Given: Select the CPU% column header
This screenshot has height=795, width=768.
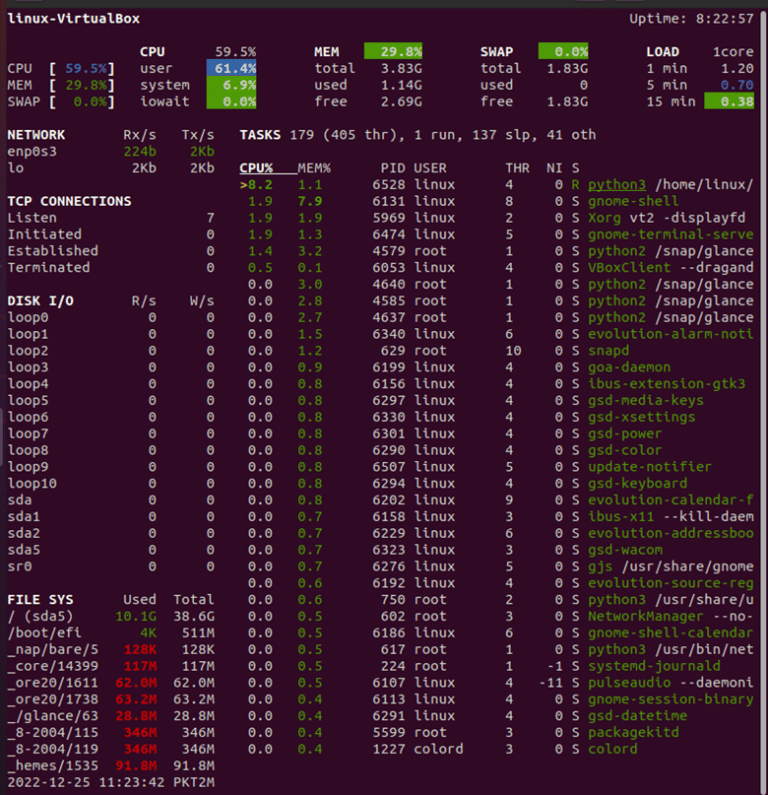Looking at the screenshot, I should (x=256, y=168).
